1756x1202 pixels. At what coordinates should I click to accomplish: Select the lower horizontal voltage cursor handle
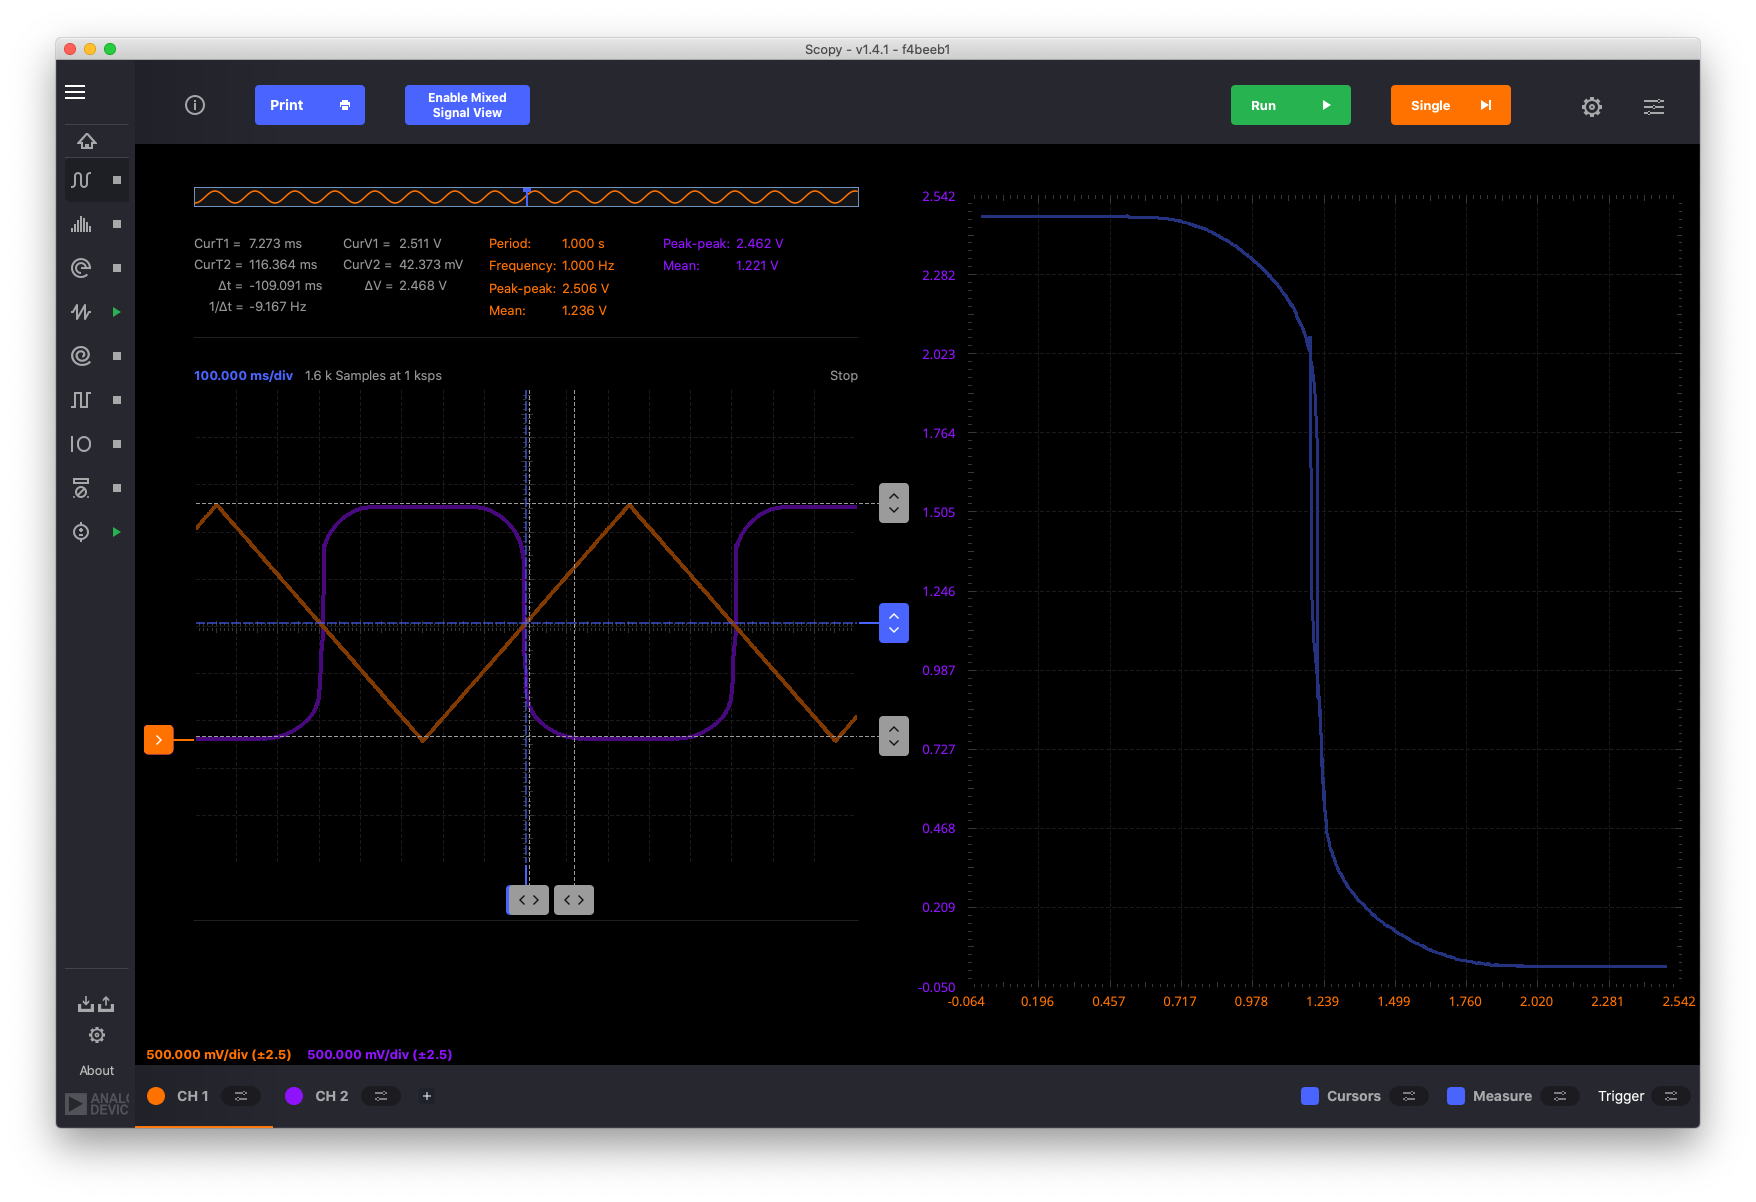pyautogui.click(x=894, y=736)
